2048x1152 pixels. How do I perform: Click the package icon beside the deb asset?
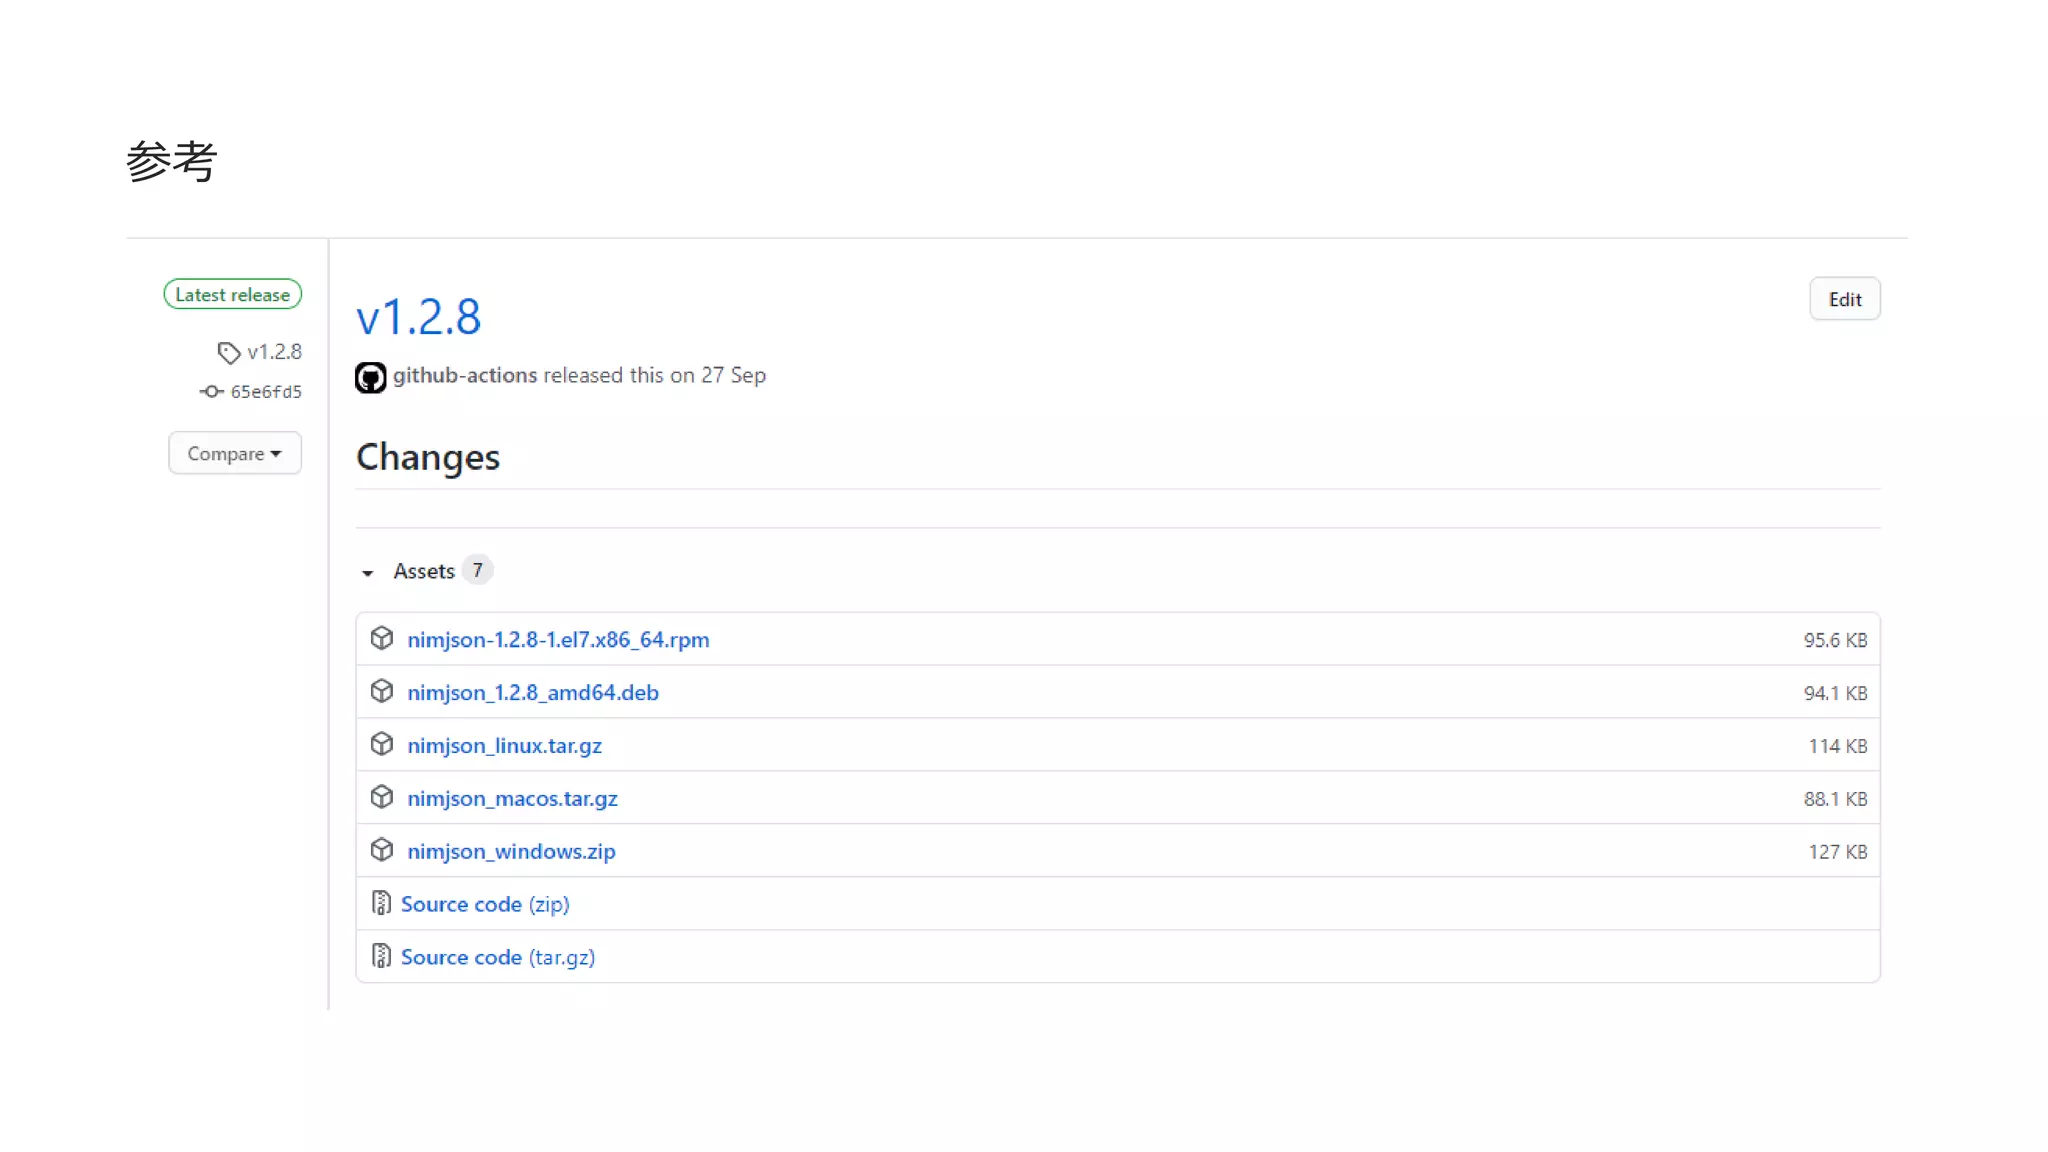point(381,691)
